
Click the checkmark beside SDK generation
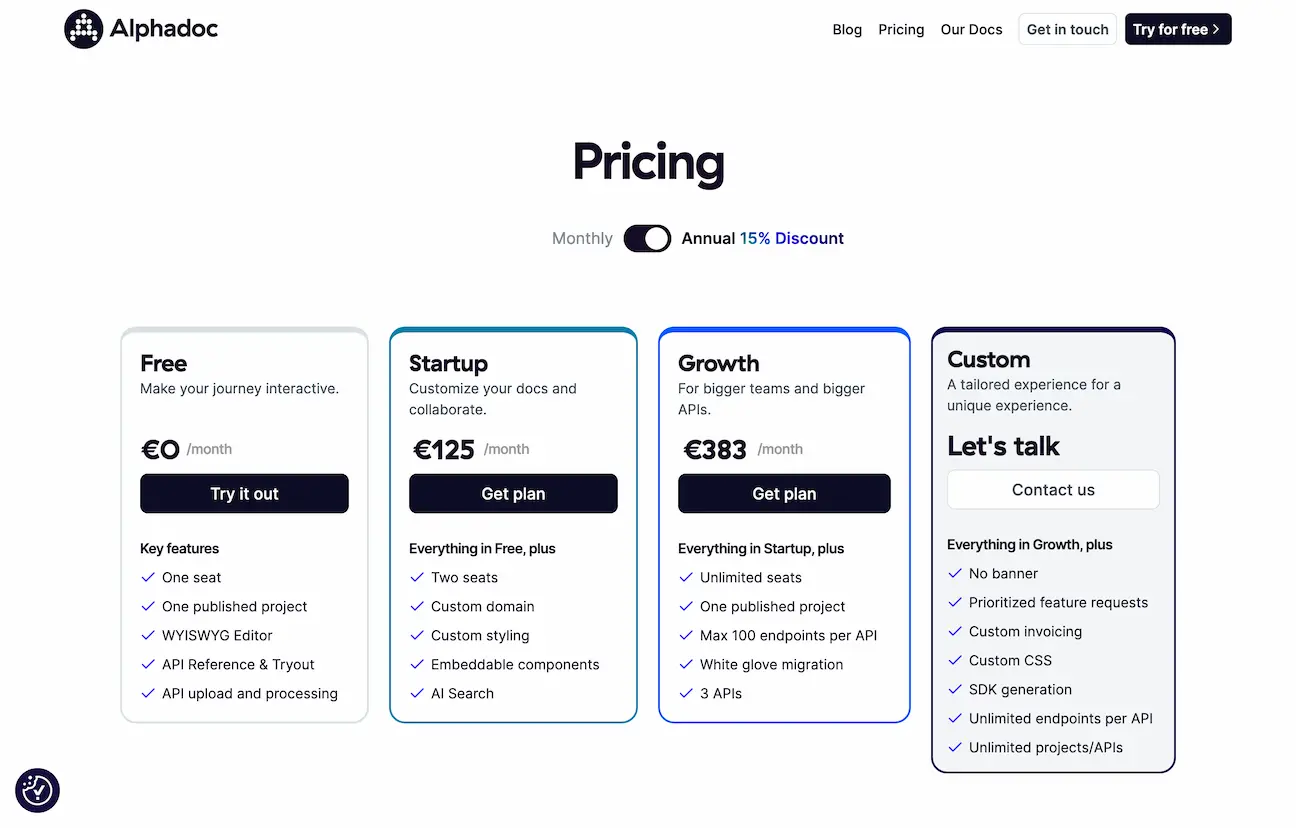click(x=954, y=689)
